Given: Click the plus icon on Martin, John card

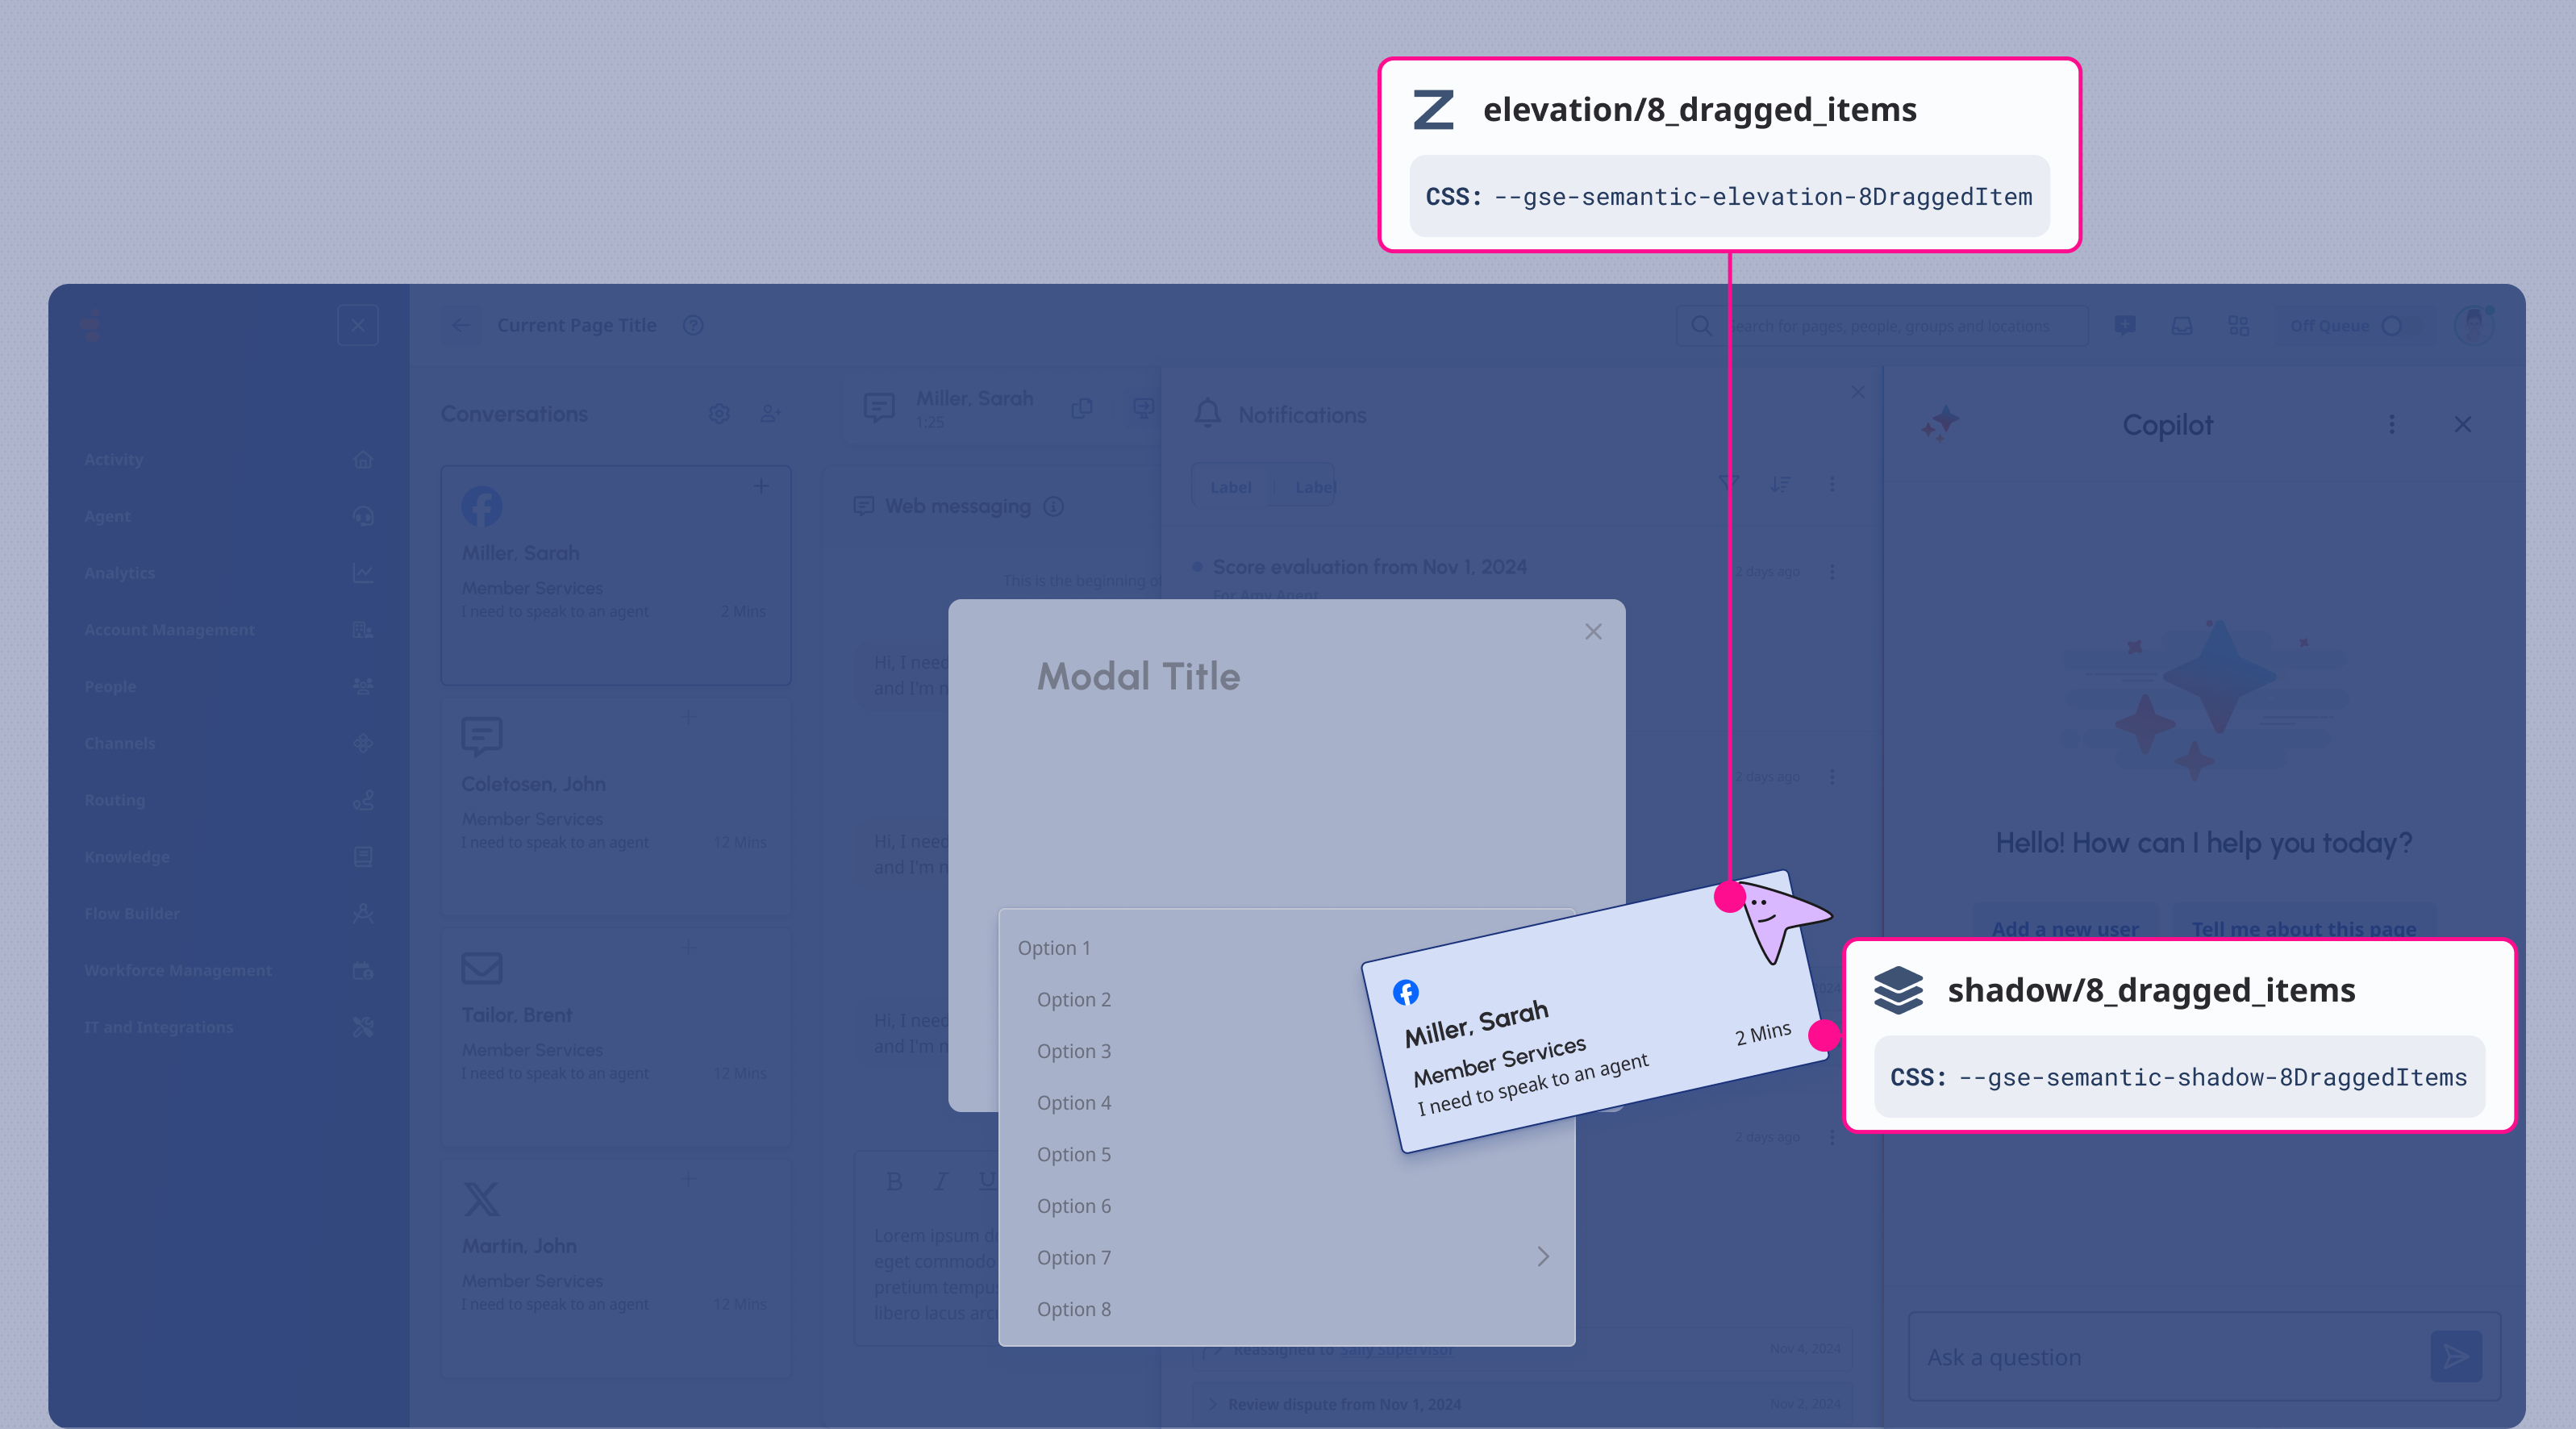Looking at the screenshot, I should point(688,1179).
